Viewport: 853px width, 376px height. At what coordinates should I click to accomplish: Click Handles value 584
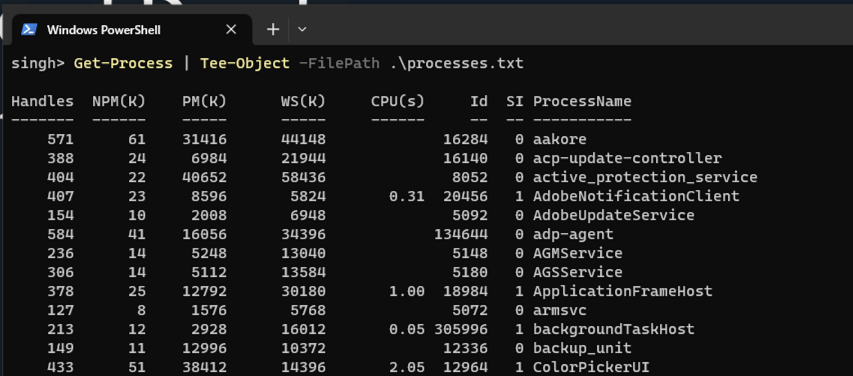[x=60, y=234]
